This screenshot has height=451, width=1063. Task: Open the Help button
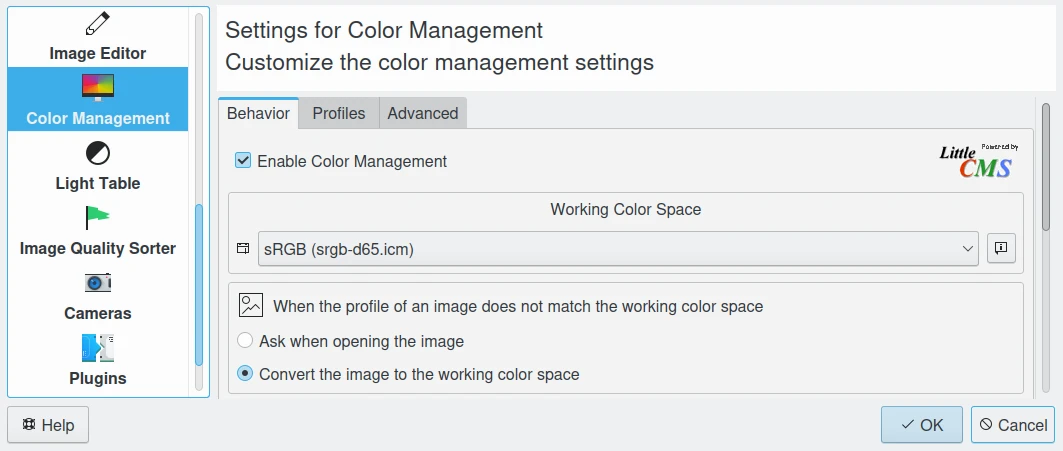[x=48, y=425]
